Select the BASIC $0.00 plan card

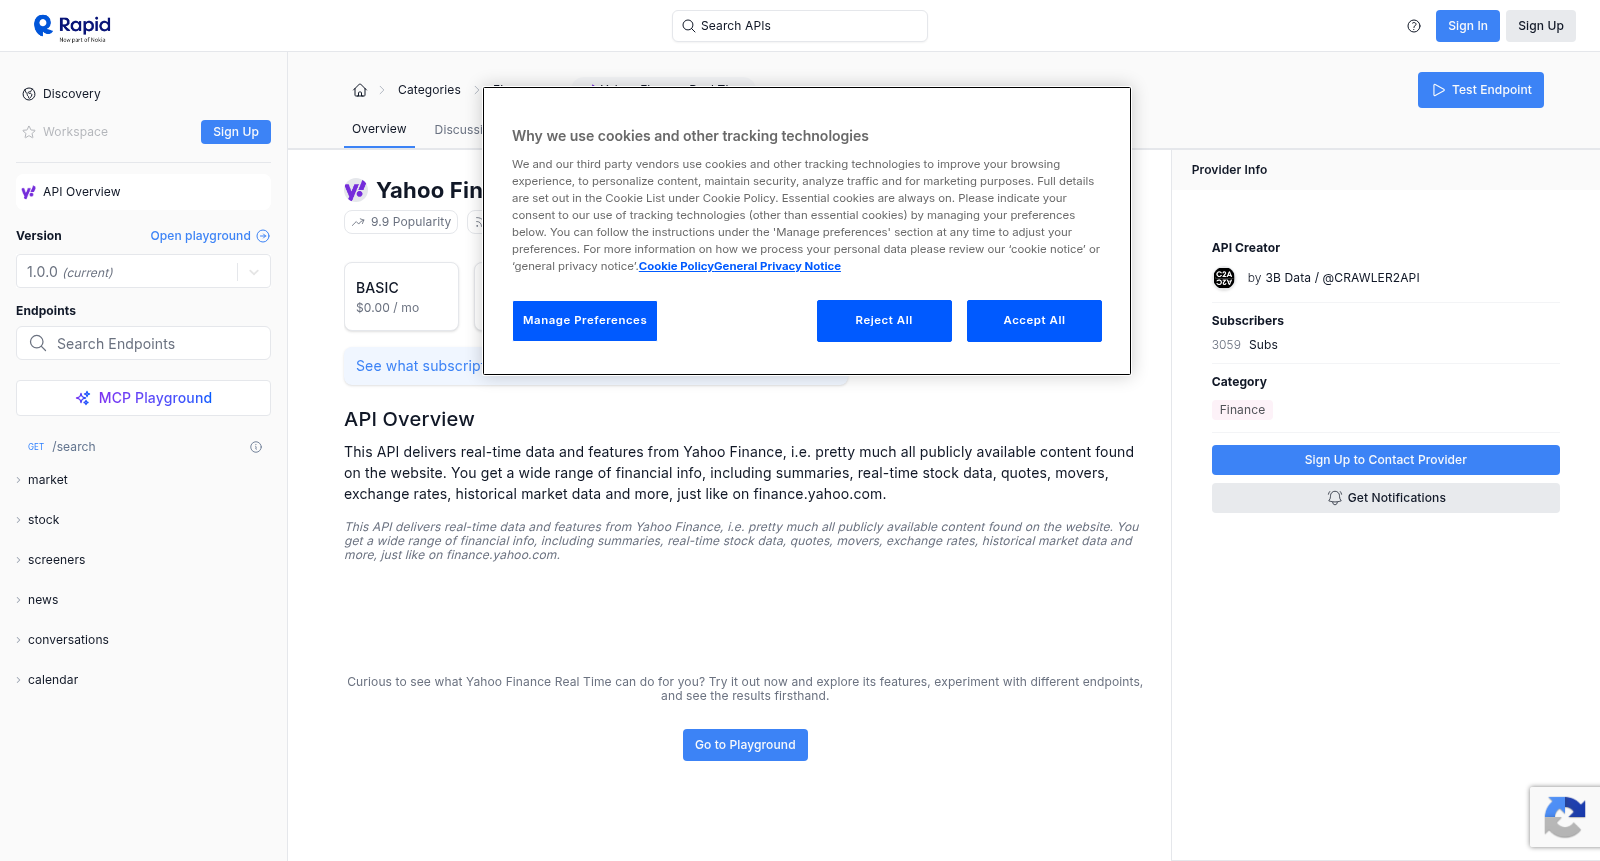(x=402, y=297)
